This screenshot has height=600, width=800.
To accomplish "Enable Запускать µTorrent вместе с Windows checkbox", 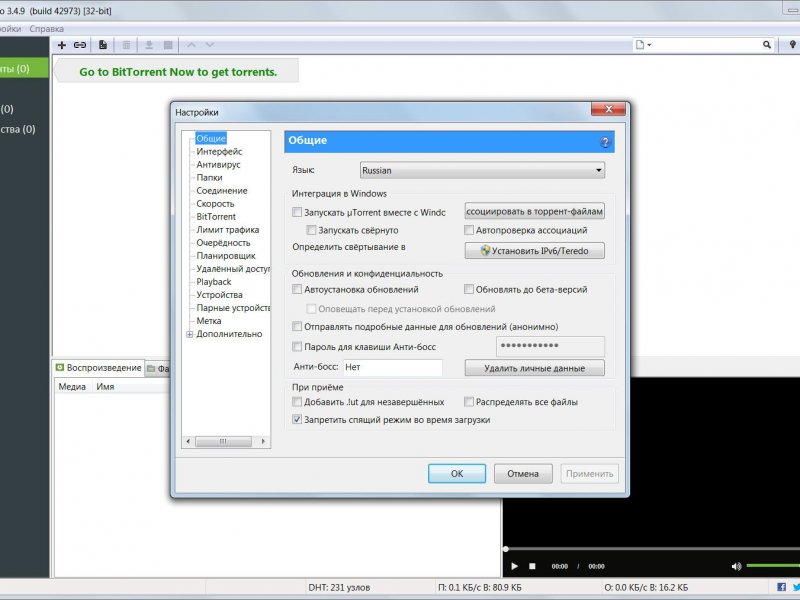I will [297, 212].
